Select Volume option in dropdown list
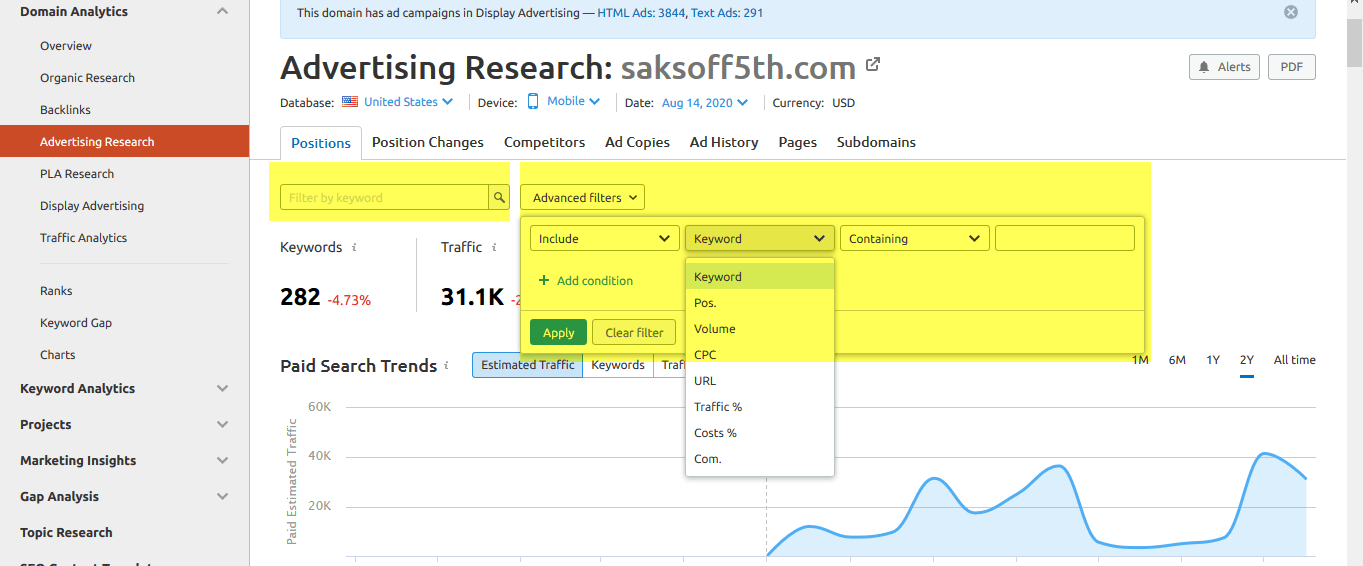 click(x=759, y=329)
